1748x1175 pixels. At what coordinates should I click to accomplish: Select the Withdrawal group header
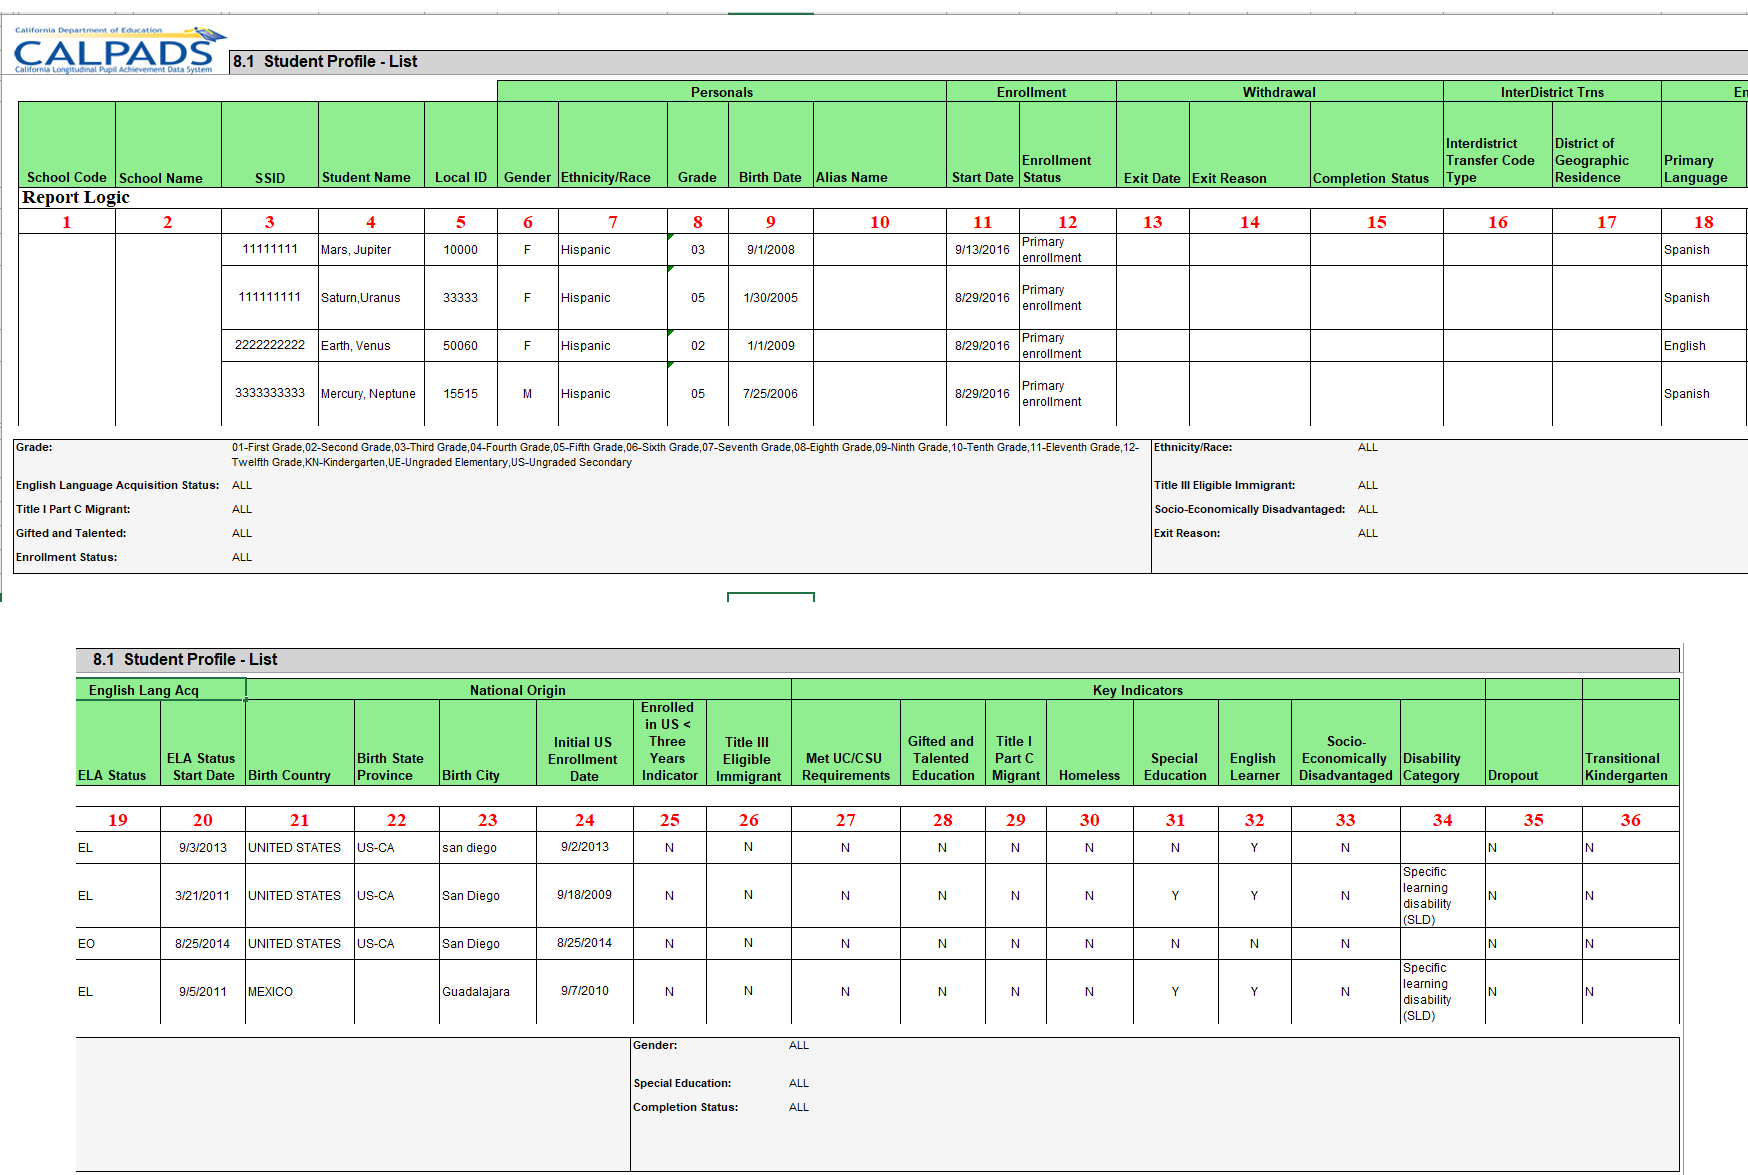click(x=1279, y=92)
